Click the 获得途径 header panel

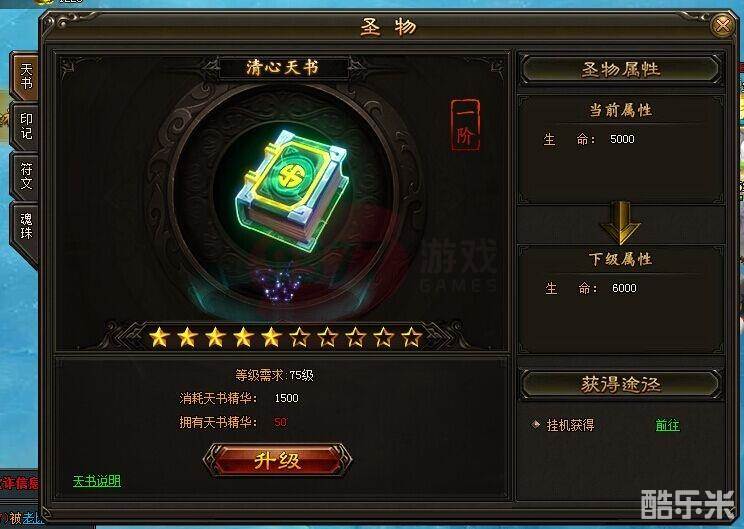621,384
